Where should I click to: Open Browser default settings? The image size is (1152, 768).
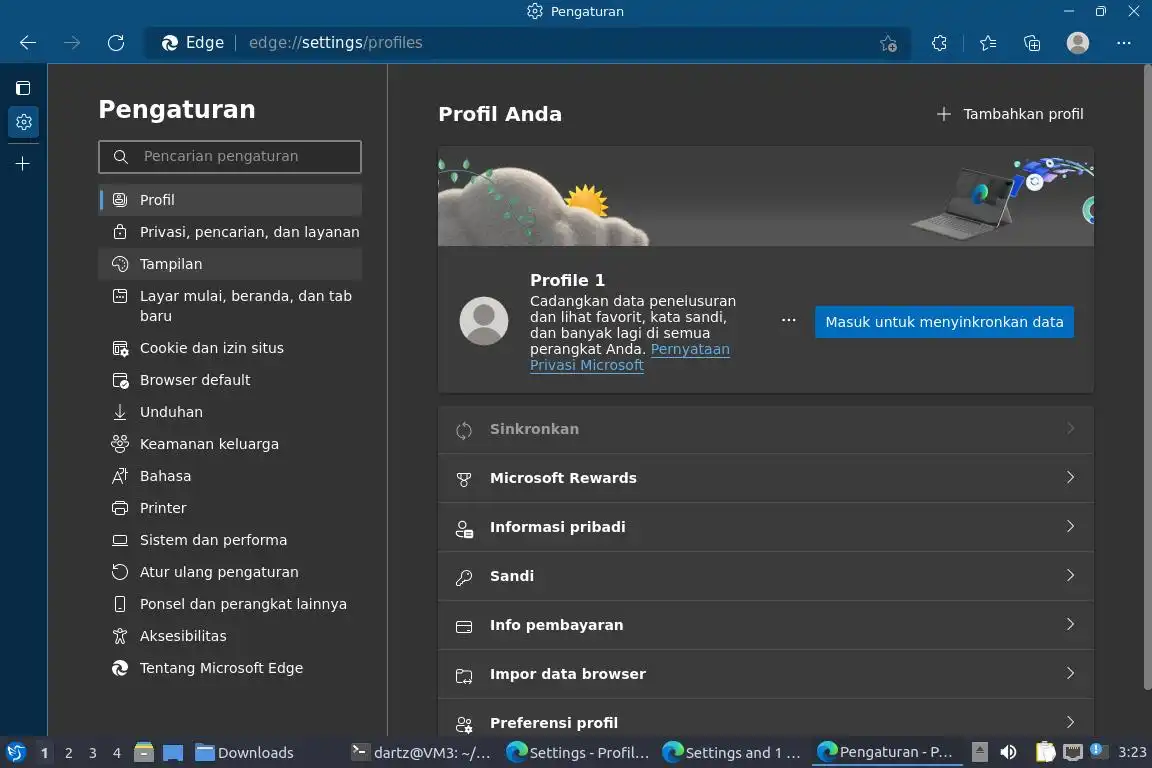click(230, 380)
